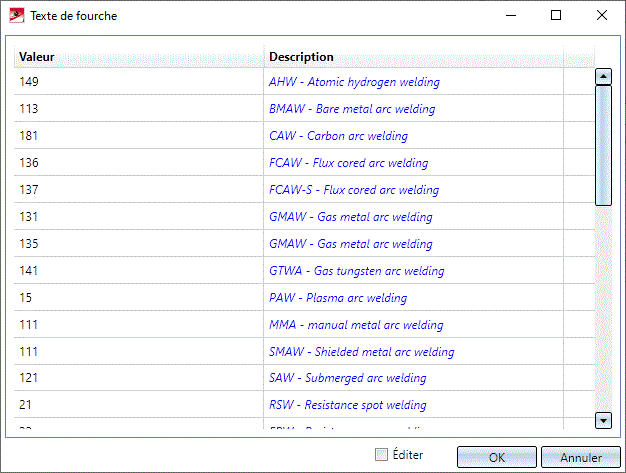Enable the Éditer checkbox
The image size is (626, 473).
tap(381, 455)
